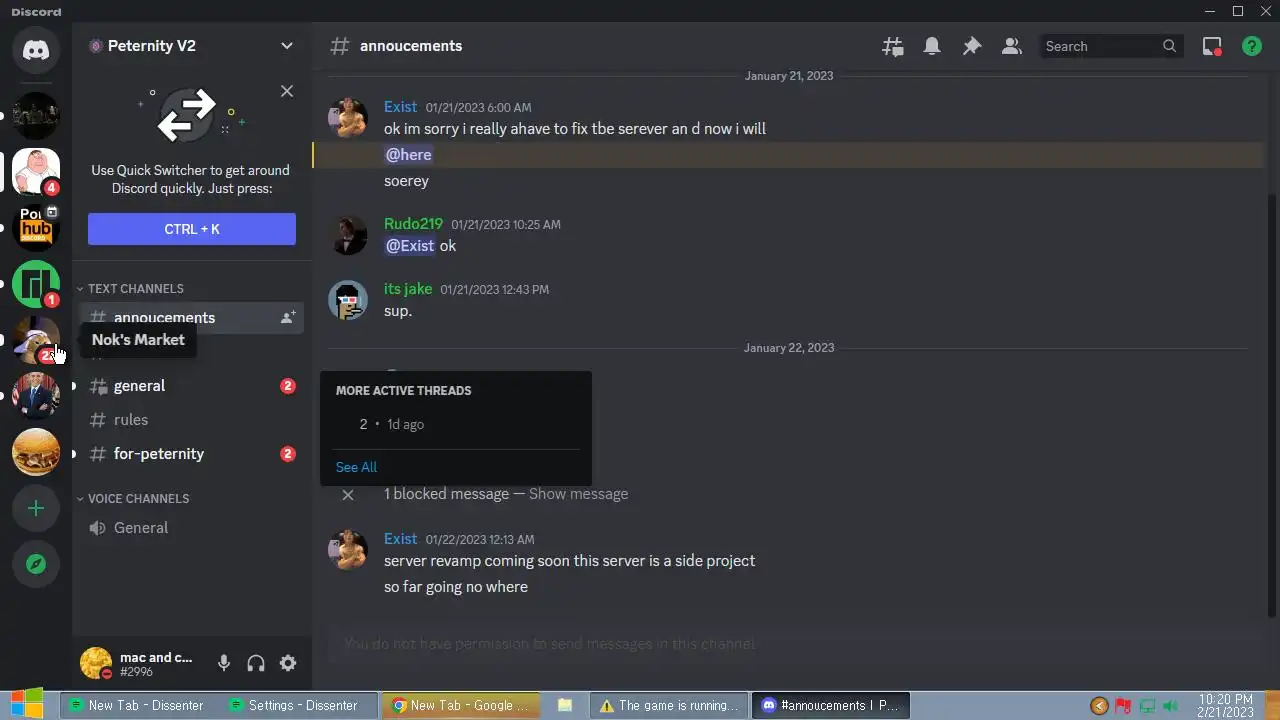Select the annoucements channel
Screen dimensions: 1280x720
click(x=190, y=317)
